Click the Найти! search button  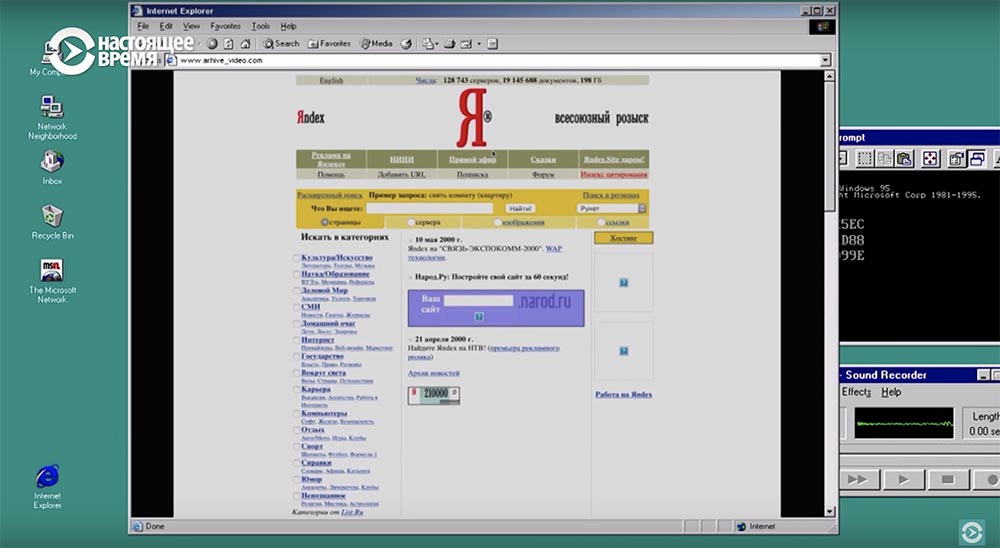coord(520,209)
